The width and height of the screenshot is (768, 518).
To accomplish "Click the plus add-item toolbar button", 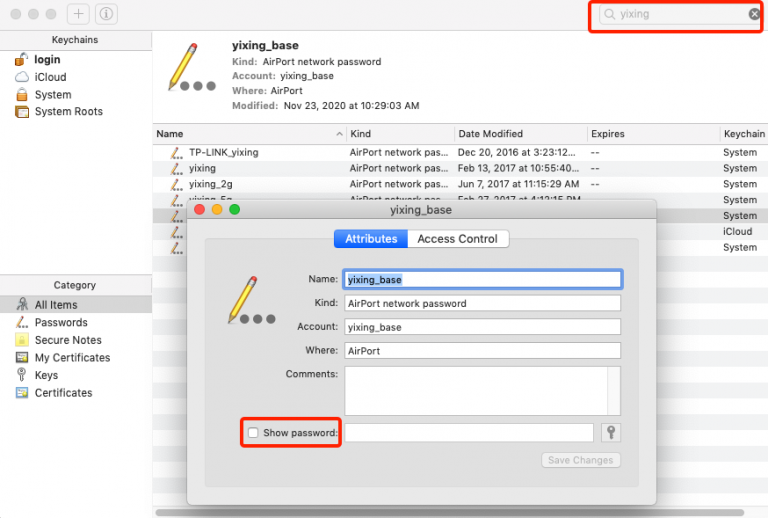I will point(78,14).
